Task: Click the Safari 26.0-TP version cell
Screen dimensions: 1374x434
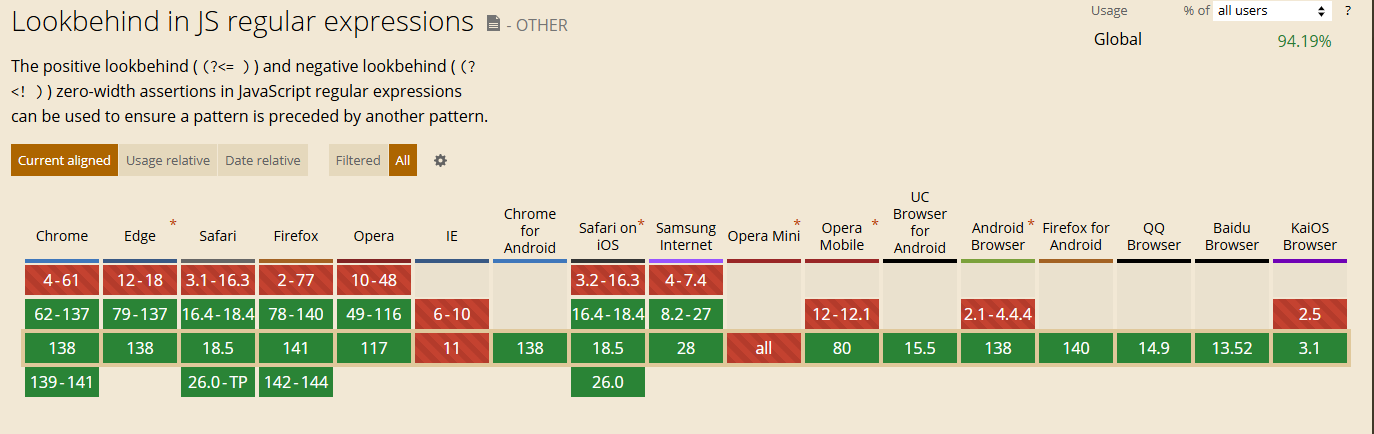Action: [x=218, y=382]
